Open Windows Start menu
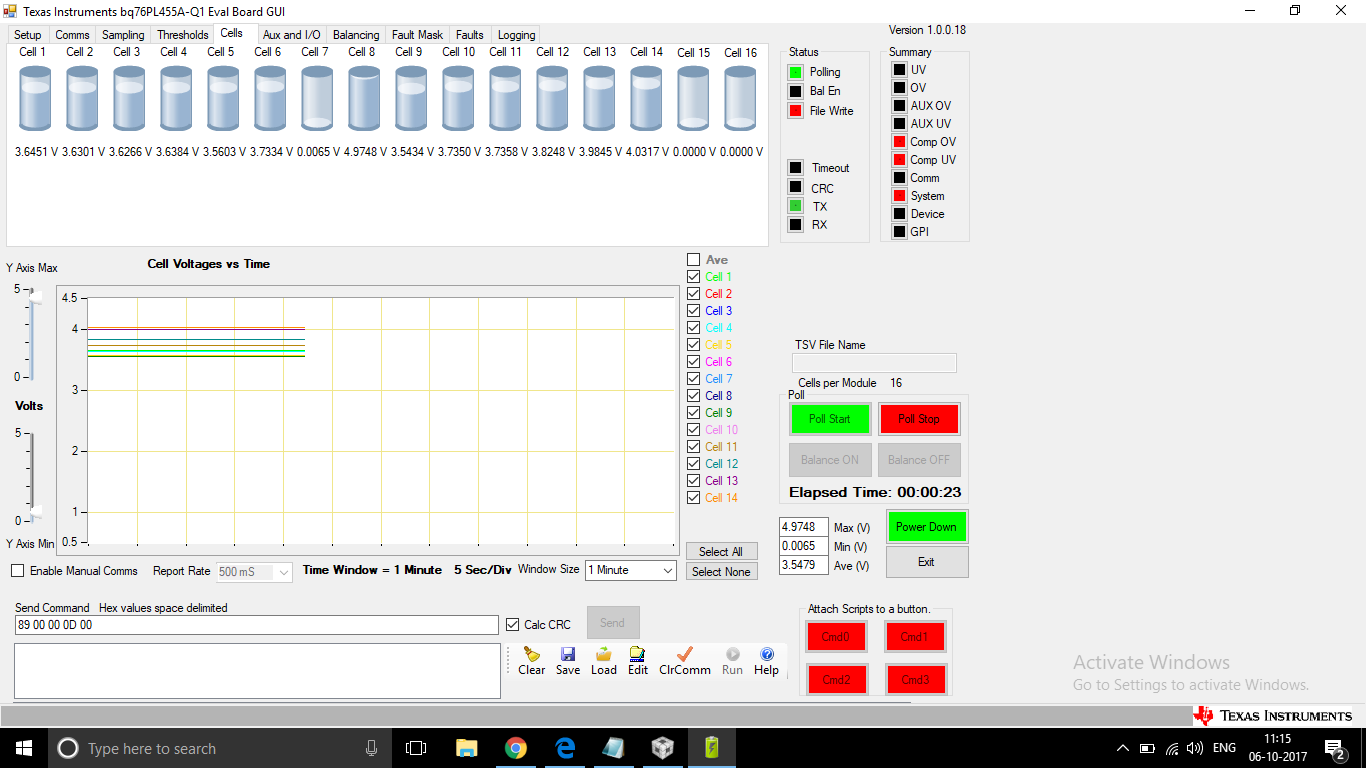The width and height of the screenshot is (1366, 768). pos(24,748)
